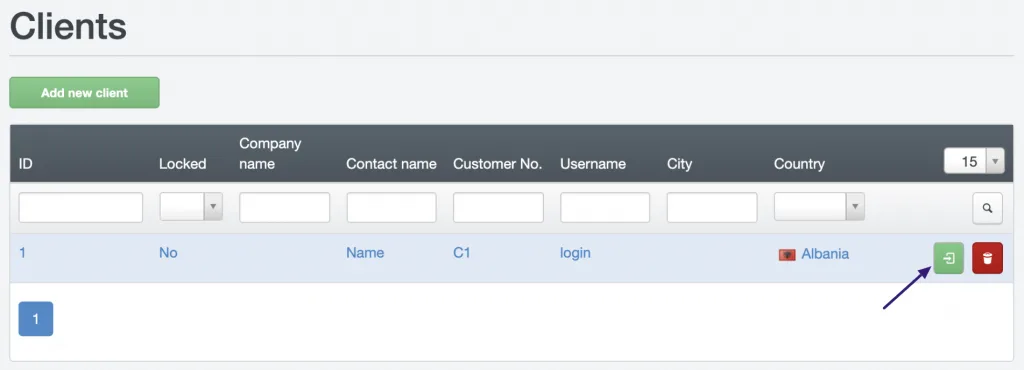1024x370 pixels.
Task: Focus the Customer No. filter field
Action: 498,208
